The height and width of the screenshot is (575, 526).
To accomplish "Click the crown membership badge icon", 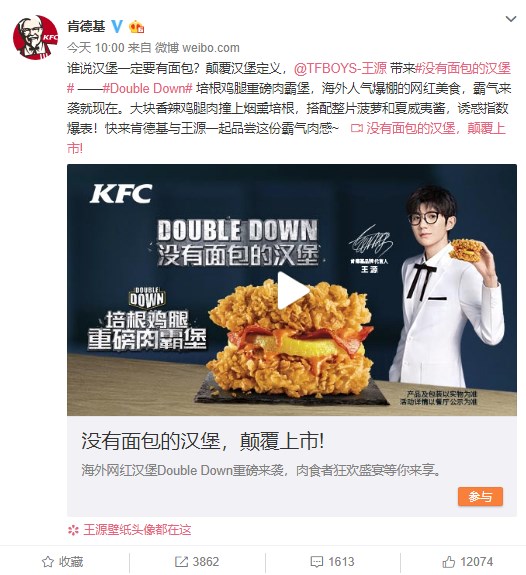I will [136, 27].
